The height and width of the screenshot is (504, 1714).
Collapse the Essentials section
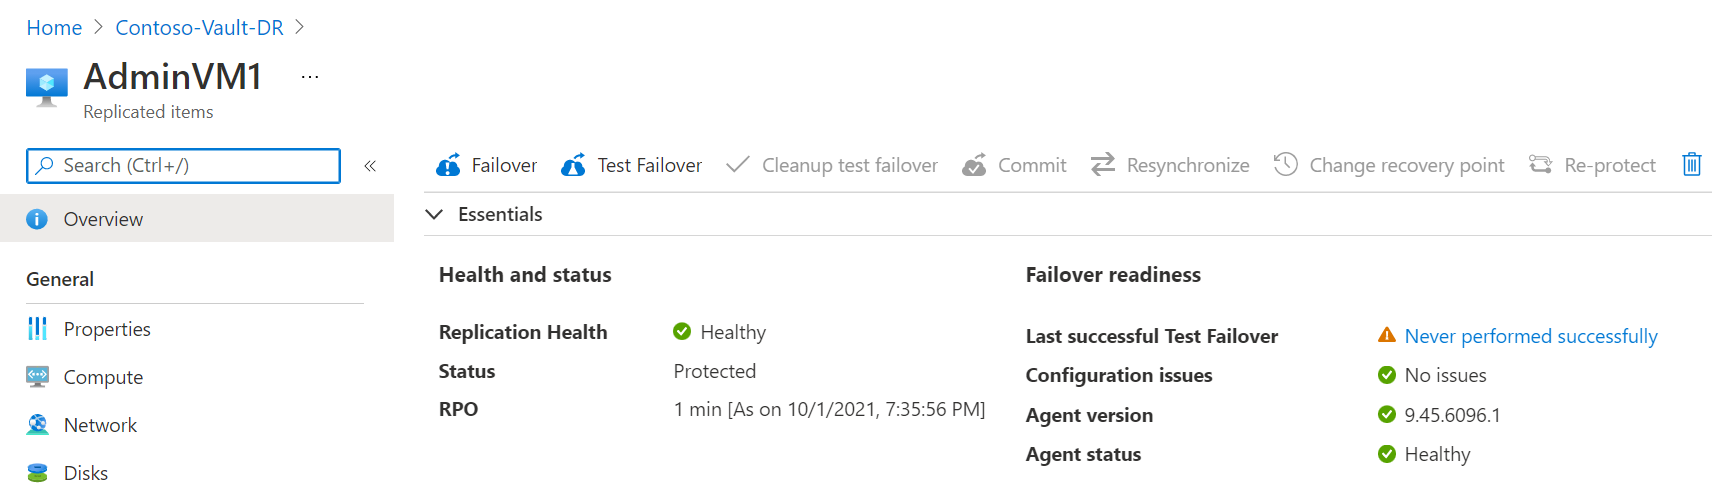[434, 214]
